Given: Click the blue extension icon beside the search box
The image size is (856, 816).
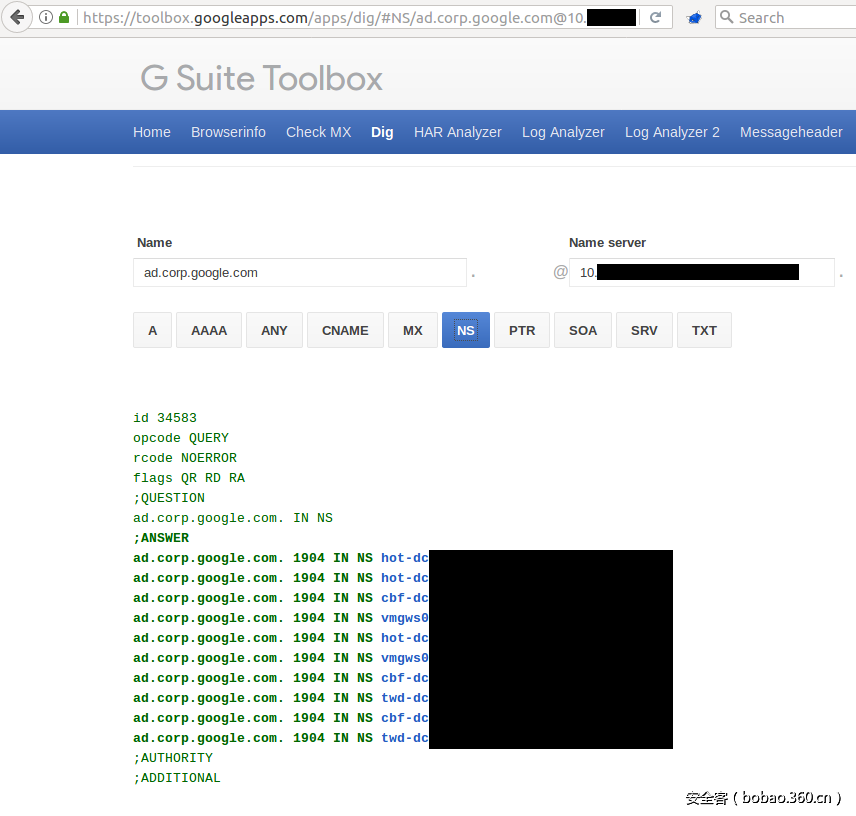Looking at the screenshot, I should pyautogui.click(x=694, y=18).
